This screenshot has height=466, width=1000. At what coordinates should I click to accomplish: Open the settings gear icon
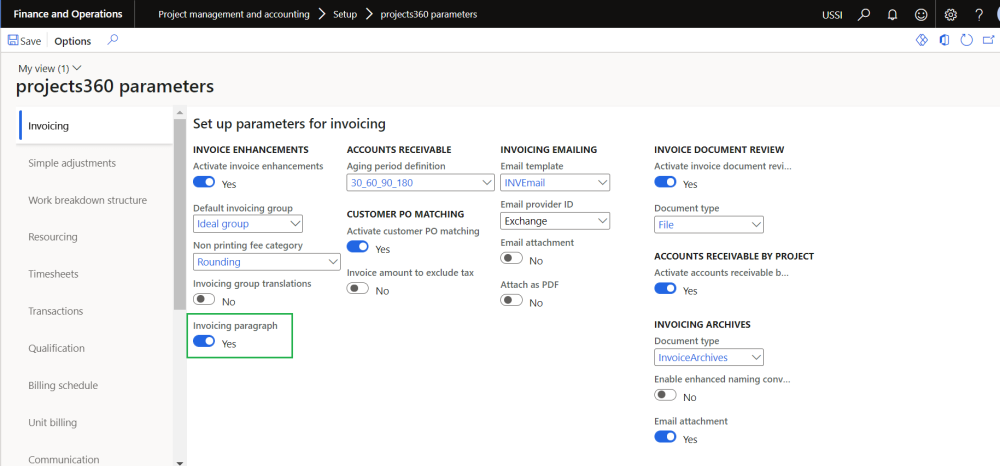pos(951,14)
